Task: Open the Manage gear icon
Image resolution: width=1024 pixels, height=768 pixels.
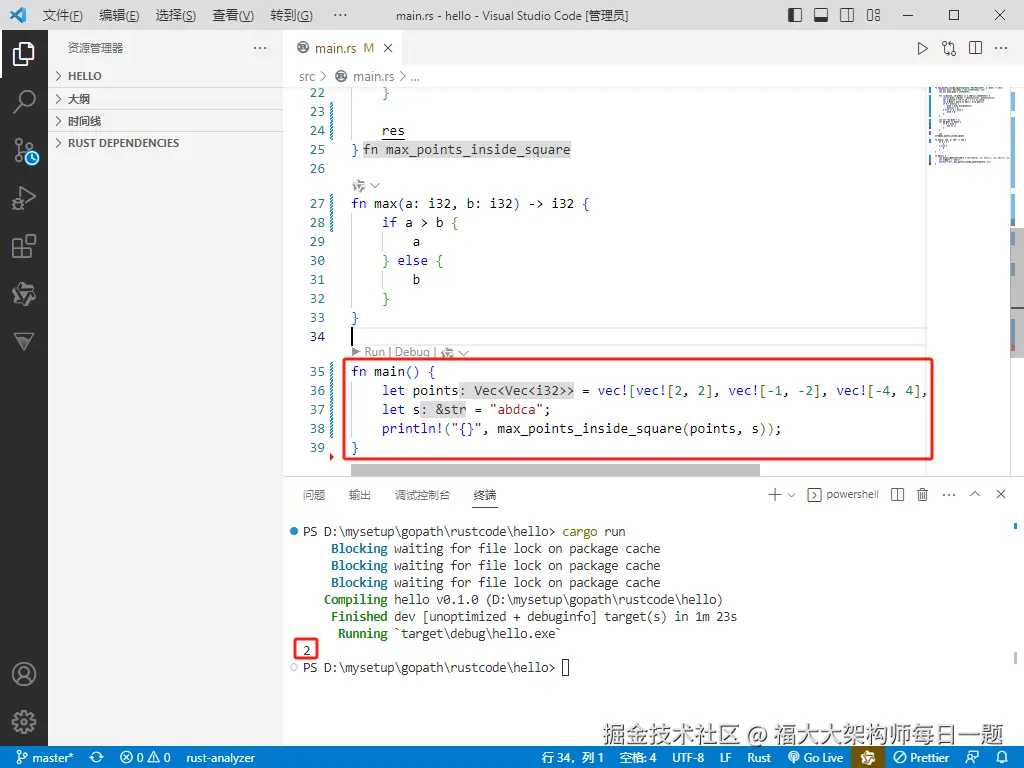Action: [24, 722]
